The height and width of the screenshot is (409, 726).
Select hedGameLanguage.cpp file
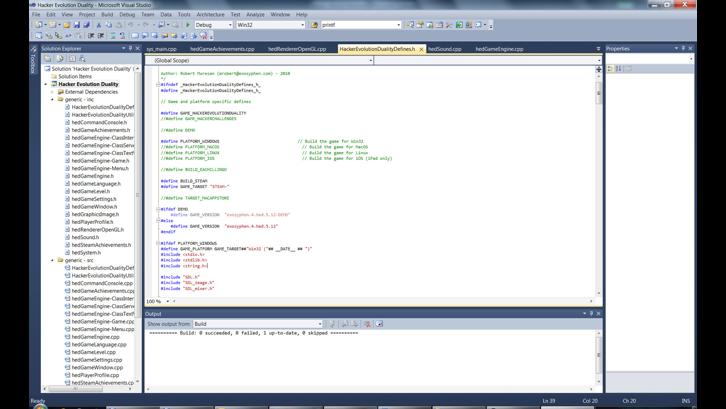99,345
